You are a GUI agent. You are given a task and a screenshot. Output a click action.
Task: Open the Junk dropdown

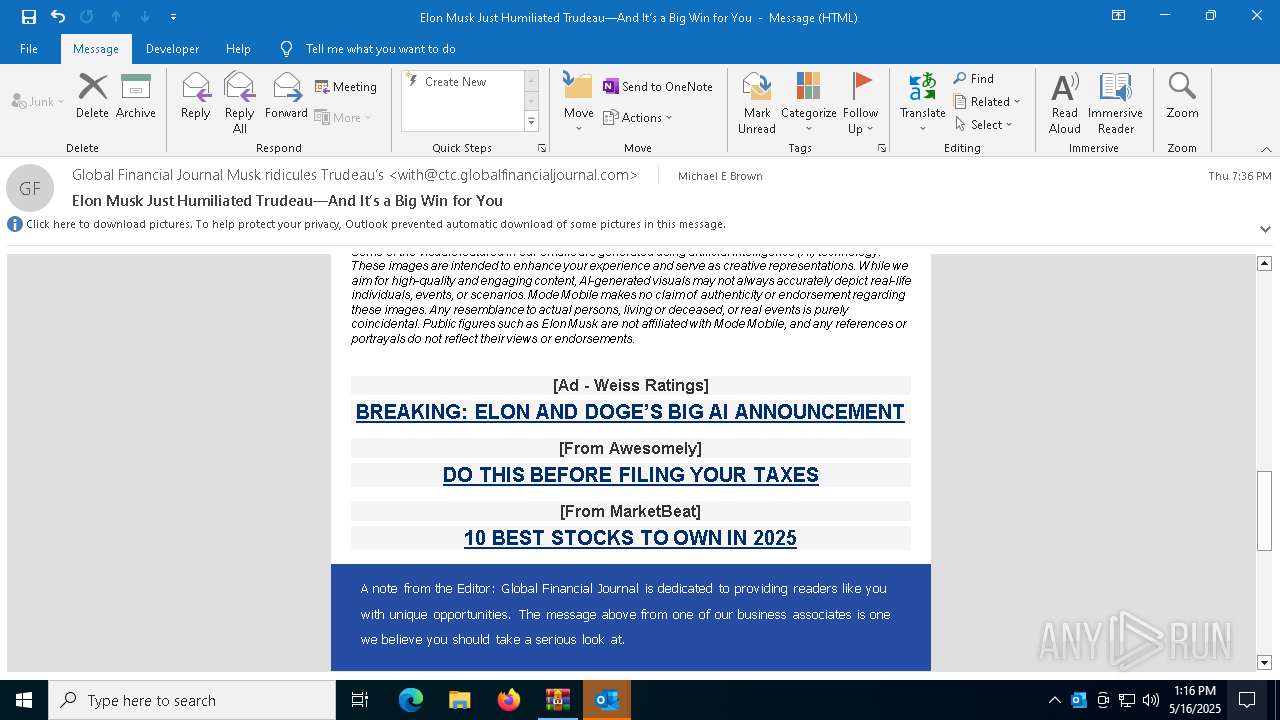pyautogui.click(x=38, y=101)
